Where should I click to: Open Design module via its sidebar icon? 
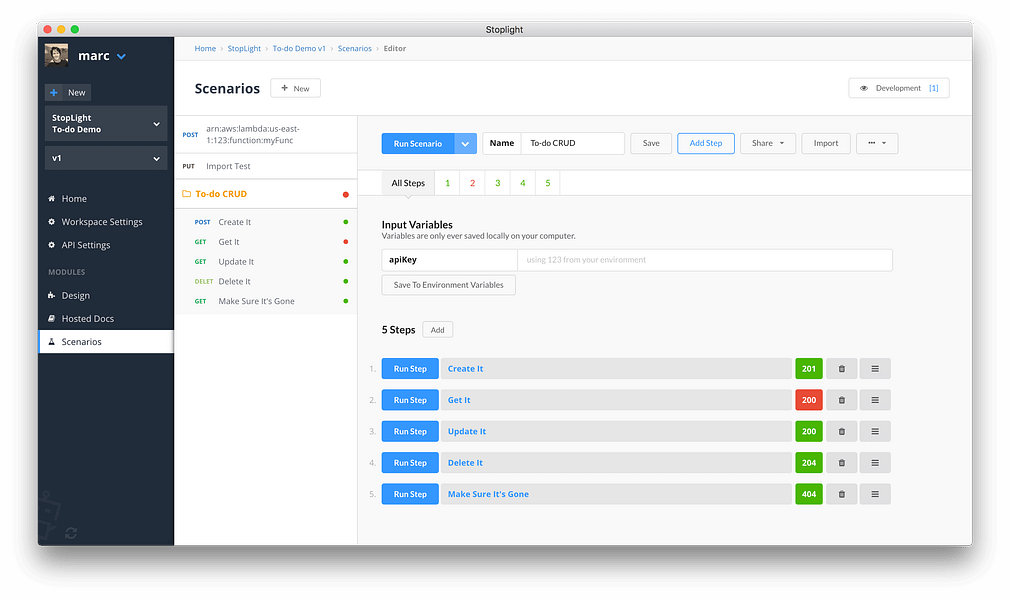click(x=52, y=296)
